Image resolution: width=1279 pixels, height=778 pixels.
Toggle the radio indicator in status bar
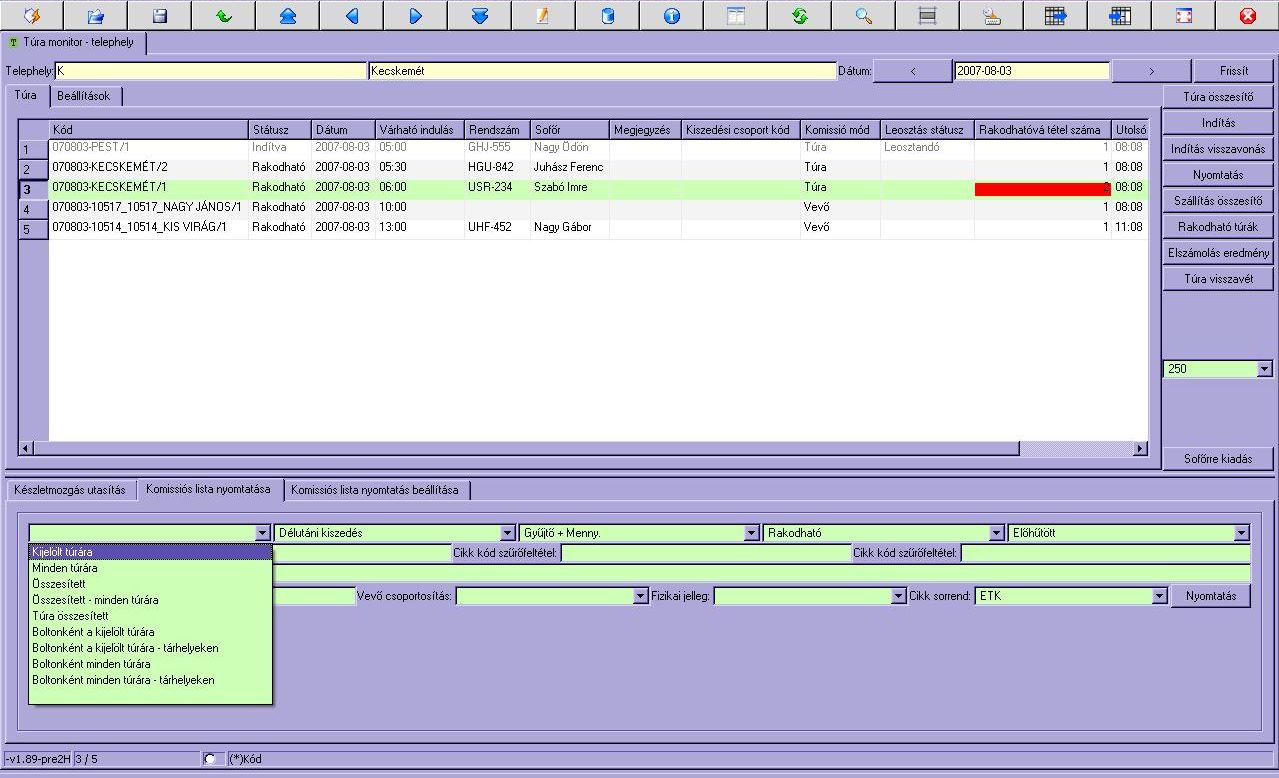(210, 759)
